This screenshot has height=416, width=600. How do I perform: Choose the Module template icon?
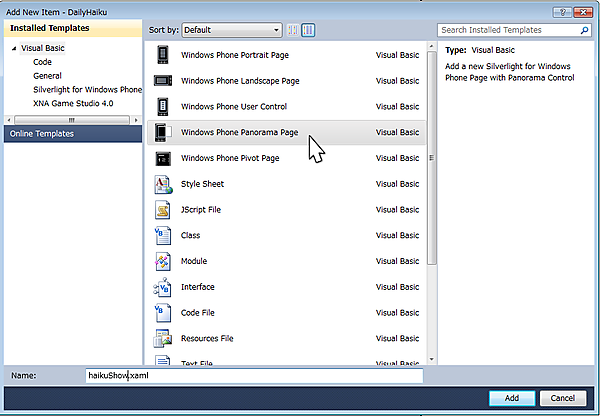tap(164, 261)
